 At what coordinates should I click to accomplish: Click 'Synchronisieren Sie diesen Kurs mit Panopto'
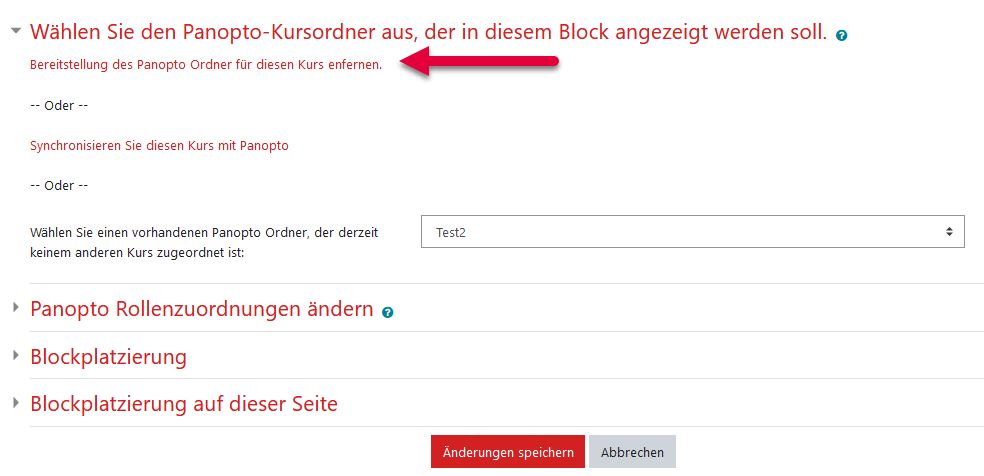tap(159, 145)
